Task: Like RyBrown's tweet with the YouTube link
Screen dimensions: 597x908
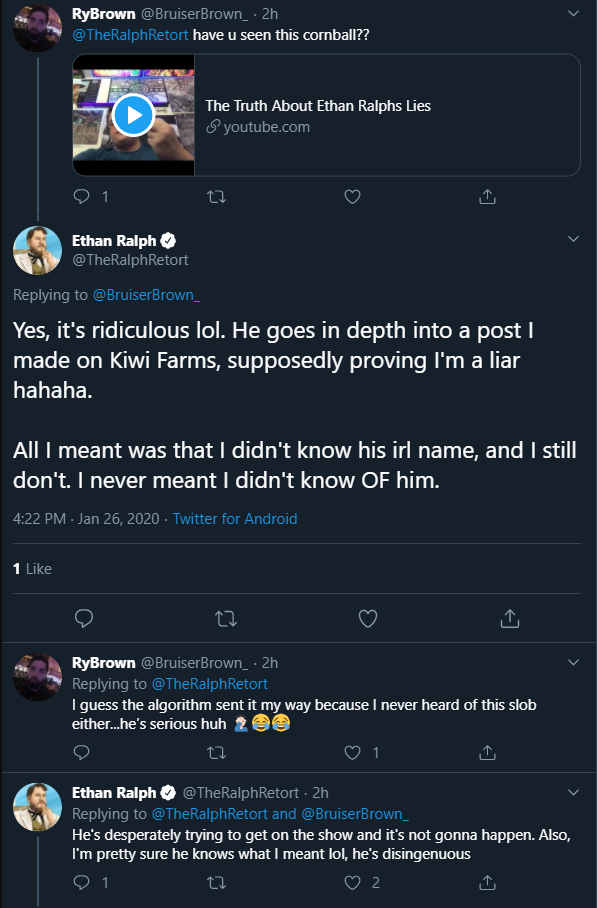Action: point(352,197)
